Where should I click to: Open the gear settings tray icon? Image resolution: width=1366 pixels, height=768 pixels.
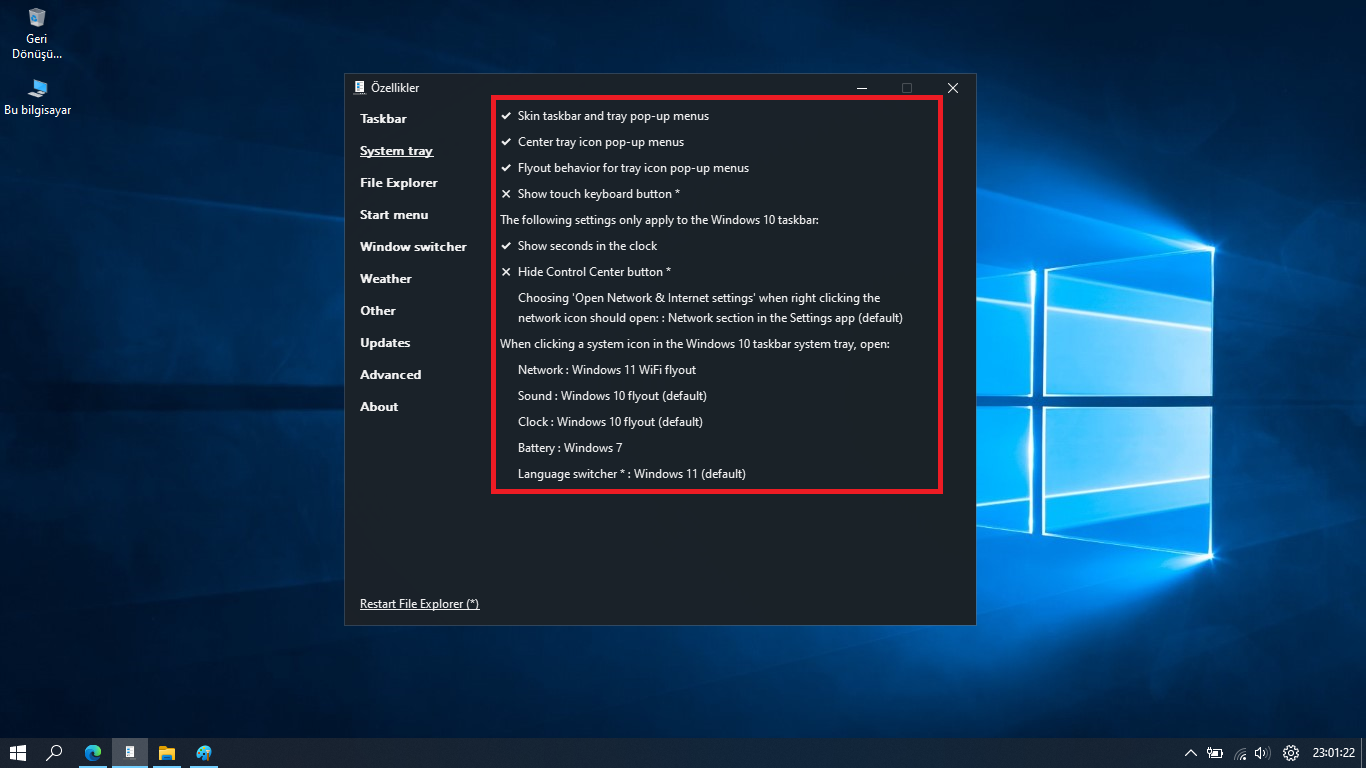point(1291,753)
